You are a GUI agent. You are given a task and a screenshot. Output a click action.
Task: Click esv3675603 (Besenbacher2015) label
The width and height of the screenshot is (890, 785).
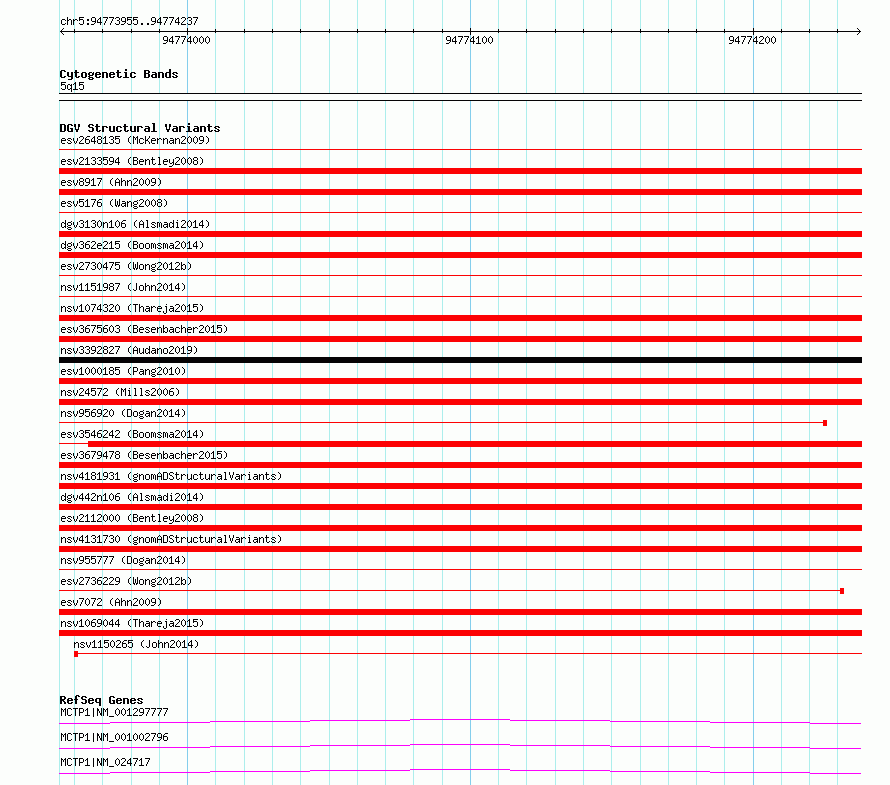(144, 329)
